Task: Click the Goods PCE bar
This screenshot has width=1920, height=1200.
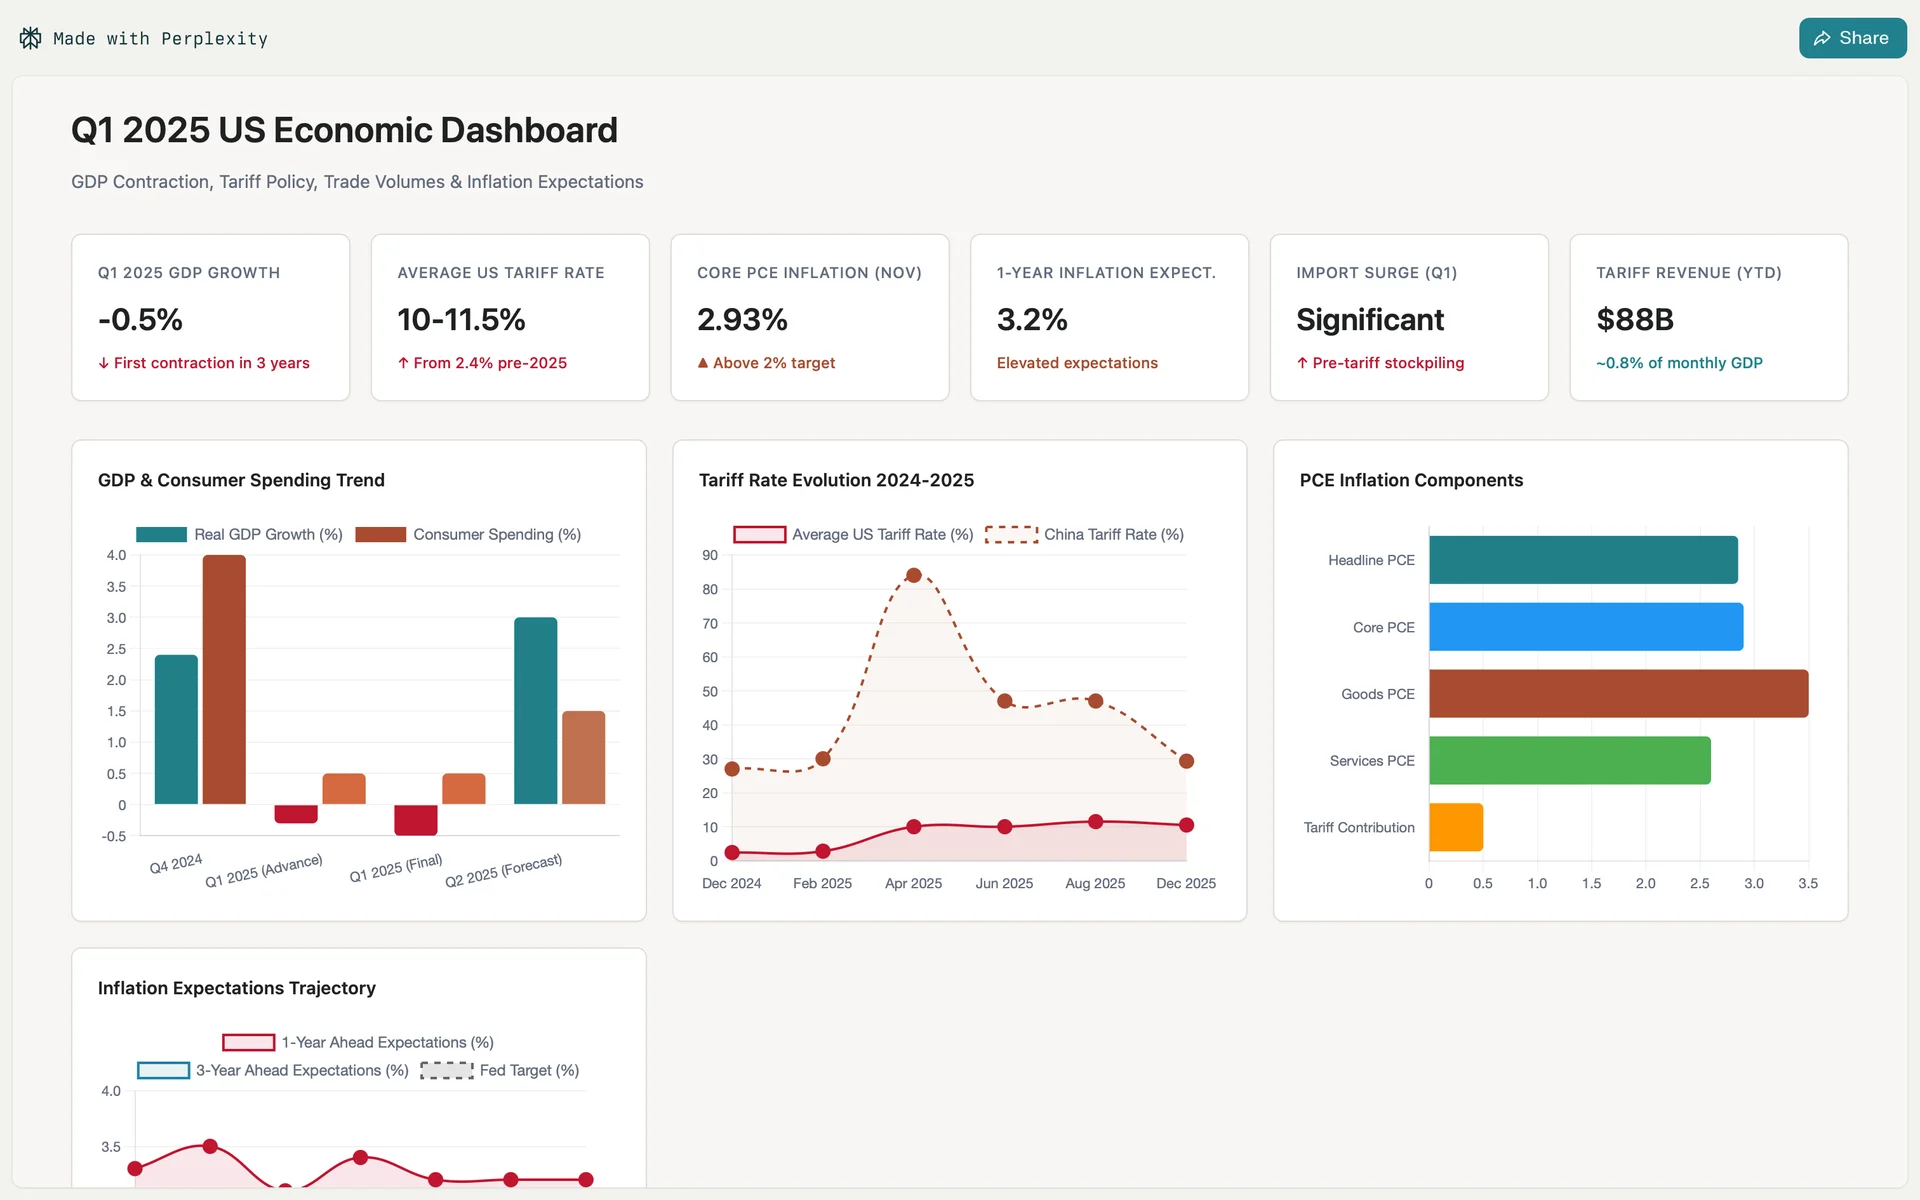Action: coord(1617,694)
